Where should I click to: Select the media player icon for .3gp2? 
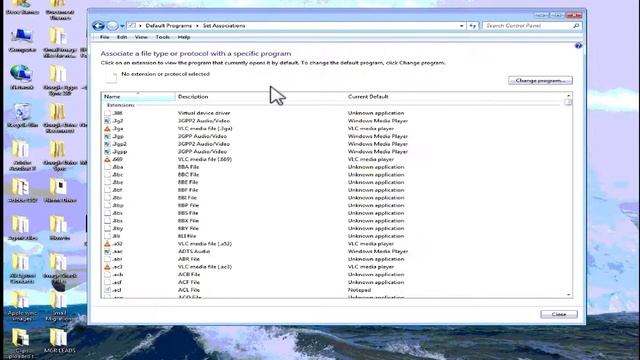coord(107,144)
